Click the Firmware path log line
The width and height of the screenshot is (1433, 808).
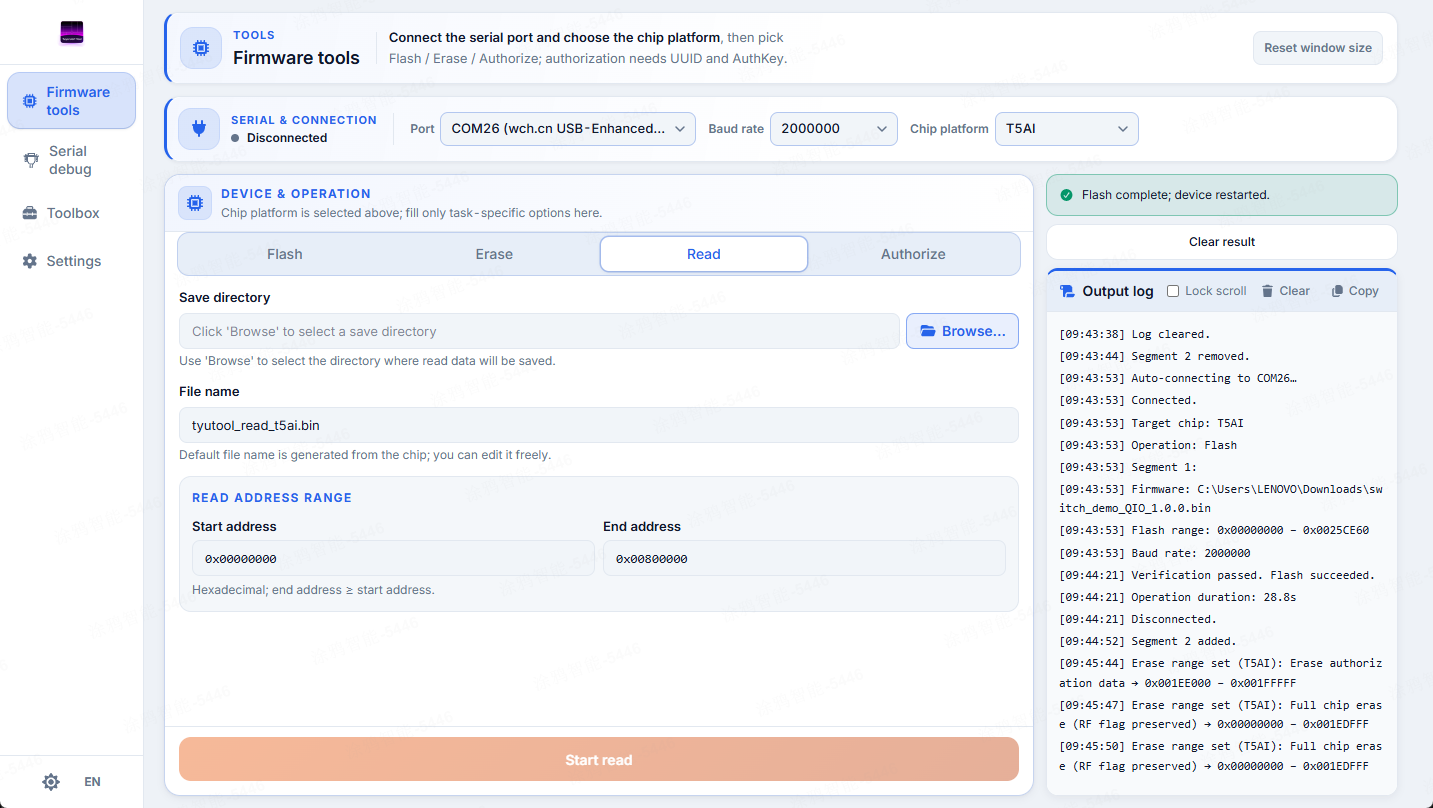click(1221, 498)
